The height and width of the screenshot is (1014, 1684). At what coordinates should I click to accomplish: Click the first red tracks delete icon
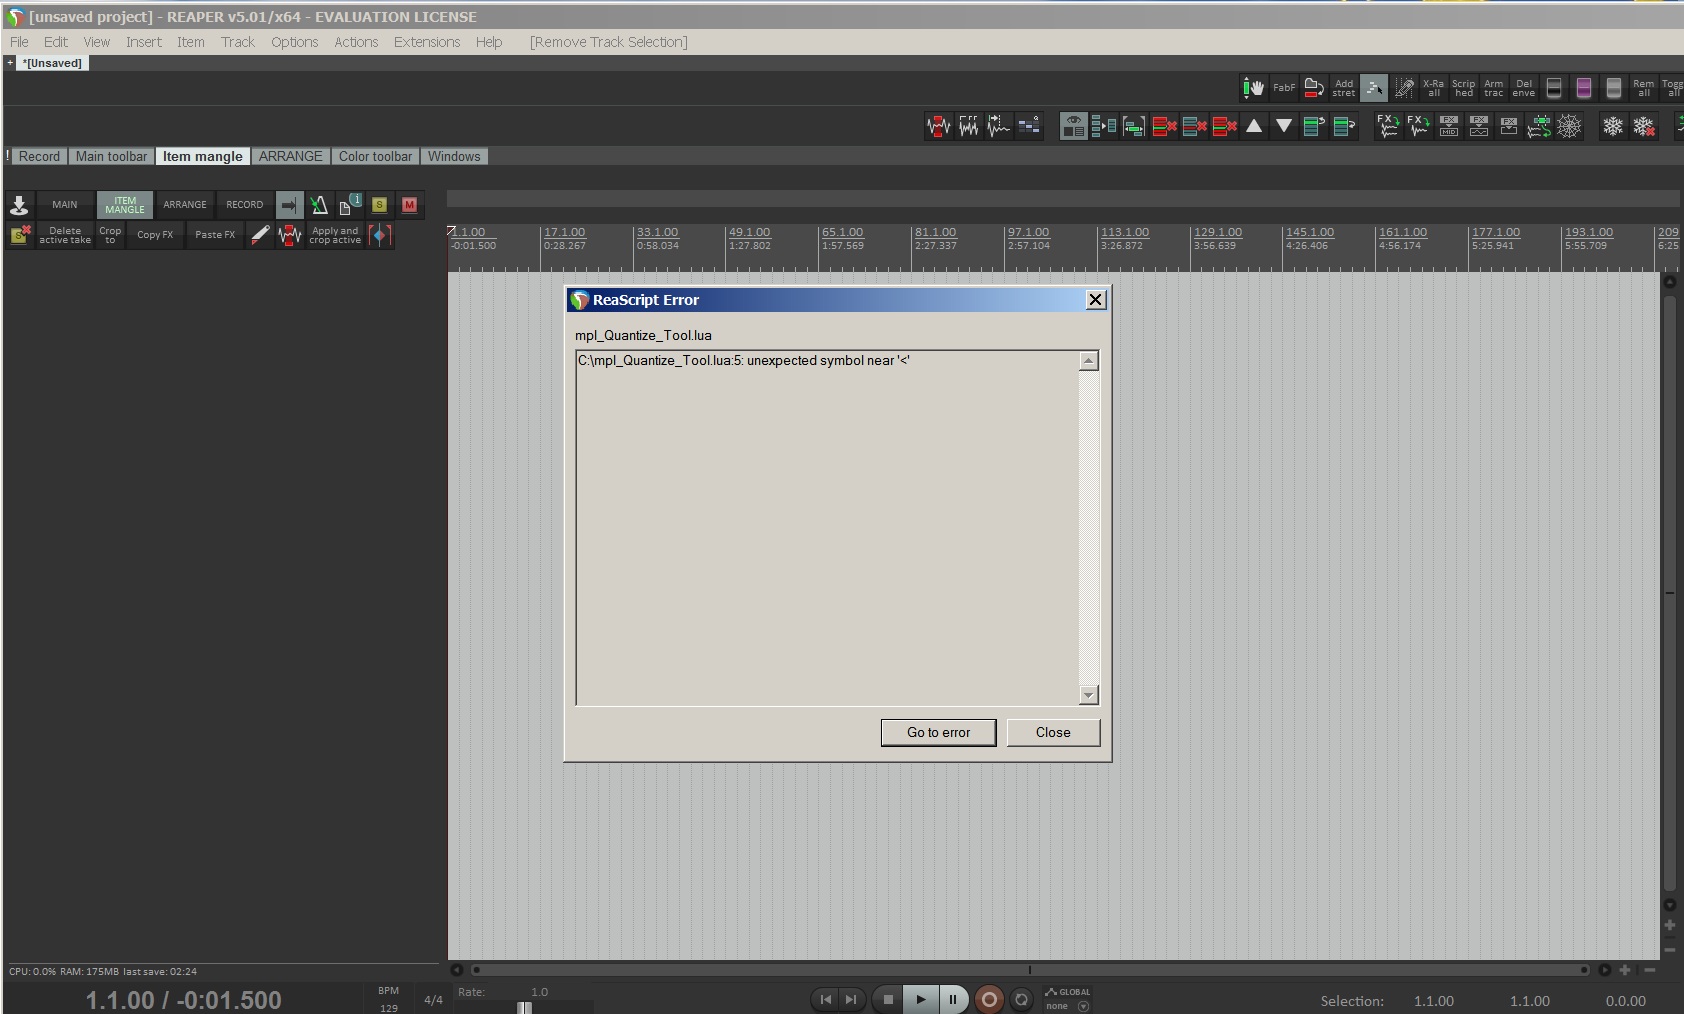(1164, 126)
